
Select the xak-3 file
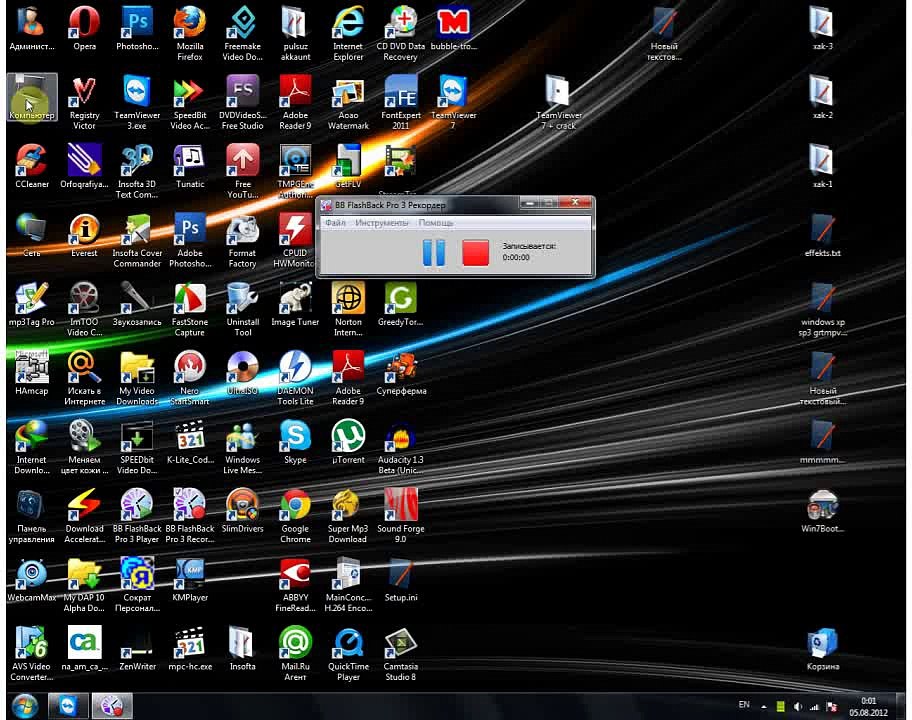click(x=822, y=28)
